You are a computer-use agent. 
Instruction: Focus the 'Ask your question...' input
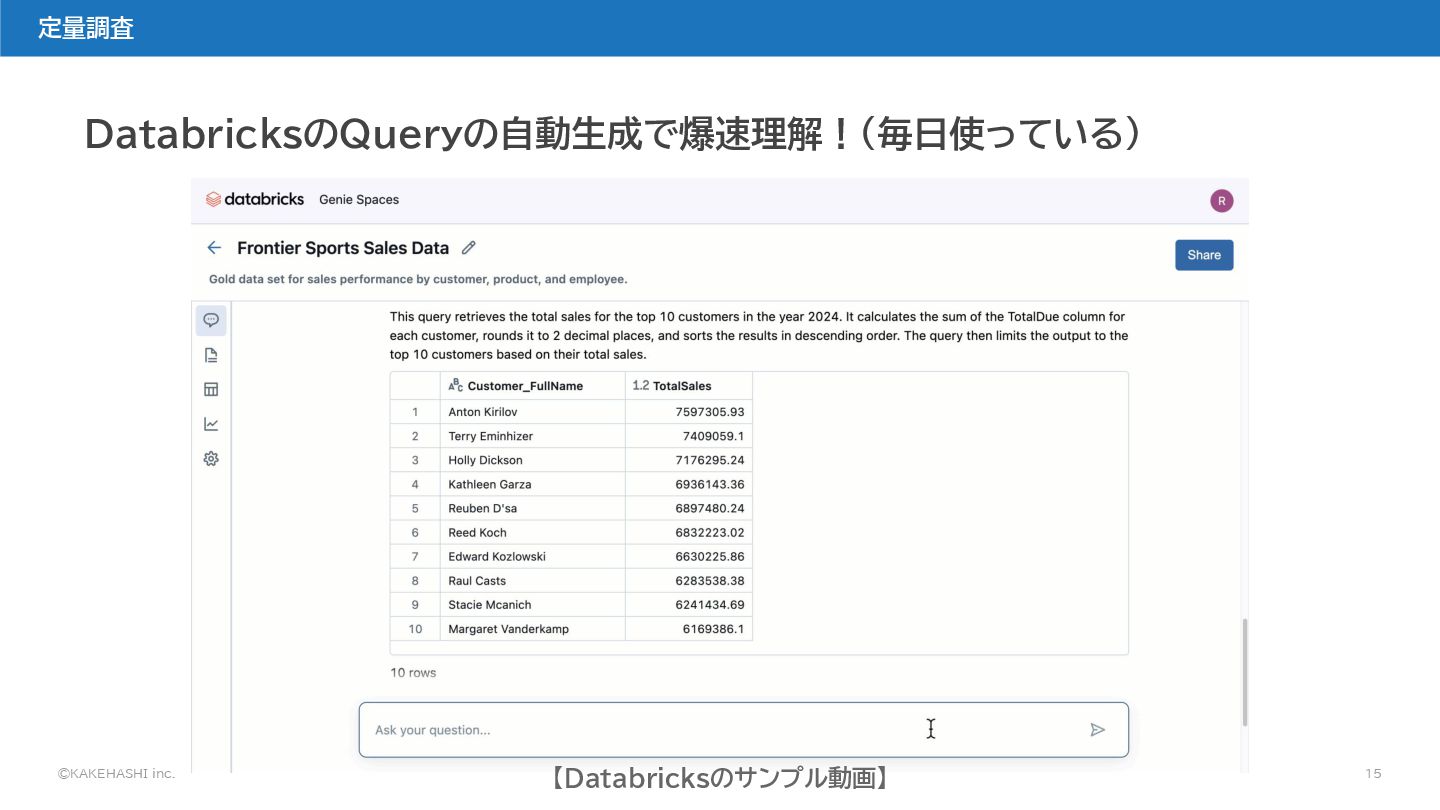[x=743, y=730]
